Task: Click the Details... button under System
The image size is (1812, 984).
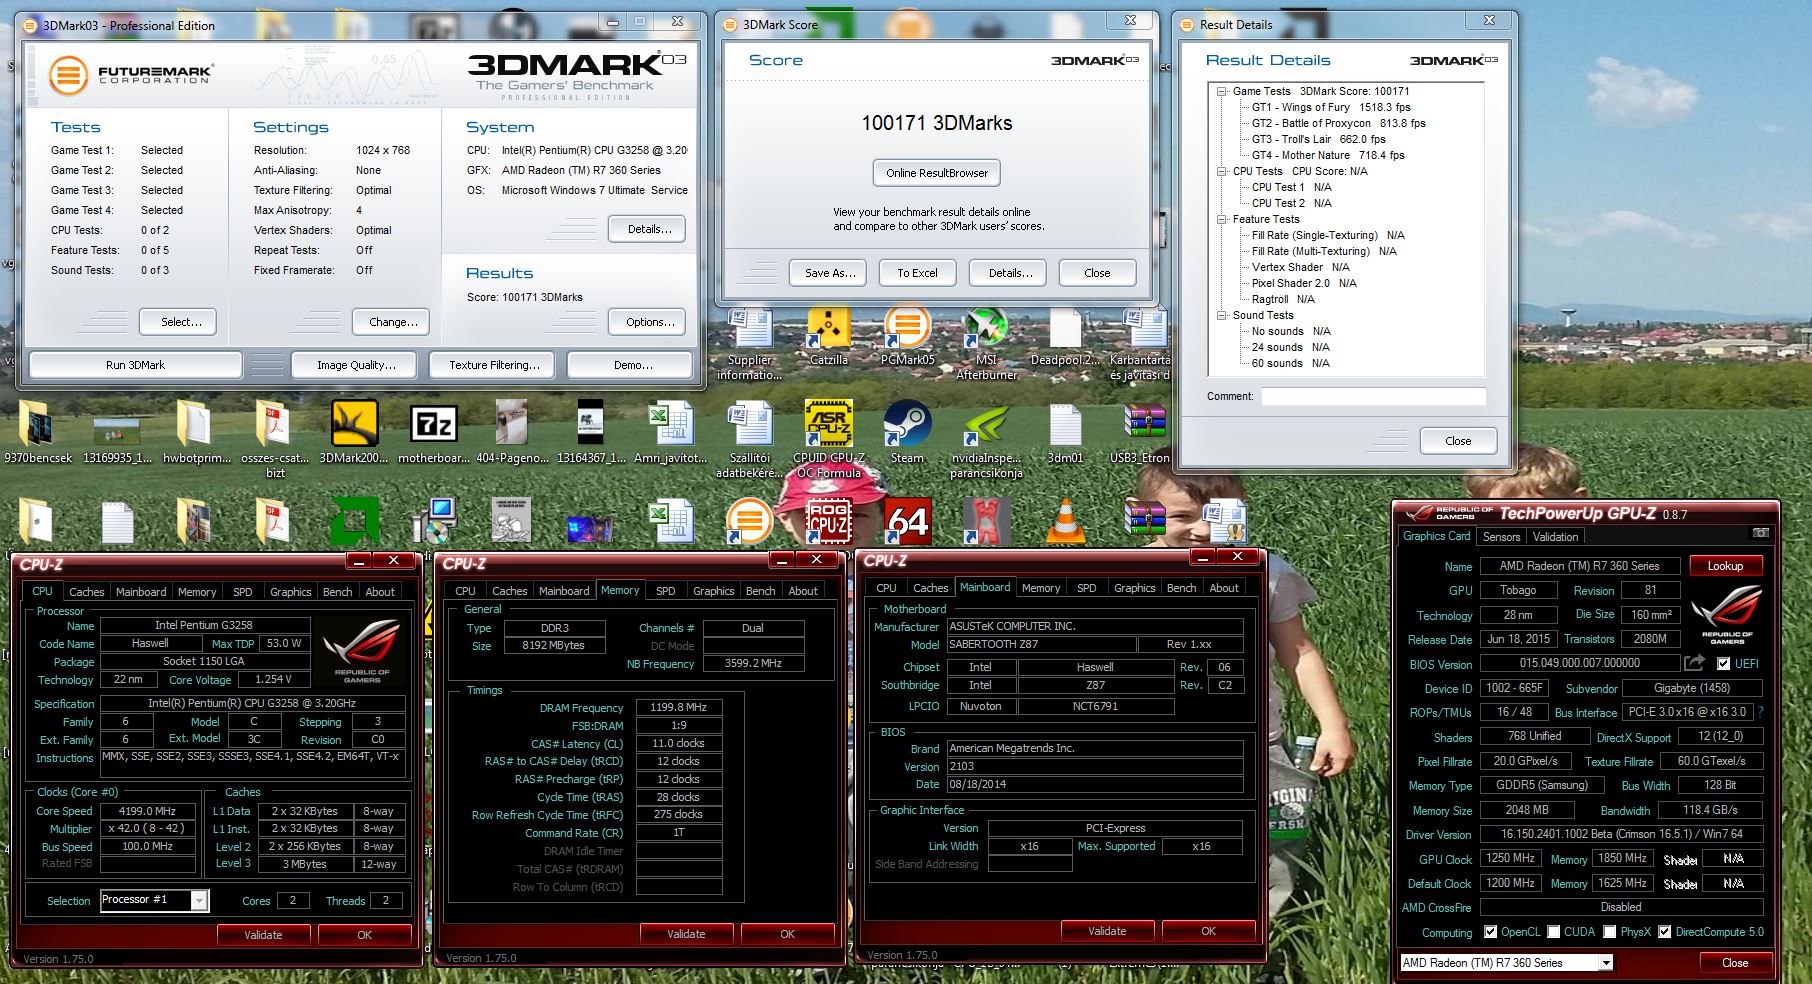Action: (649, 229)
